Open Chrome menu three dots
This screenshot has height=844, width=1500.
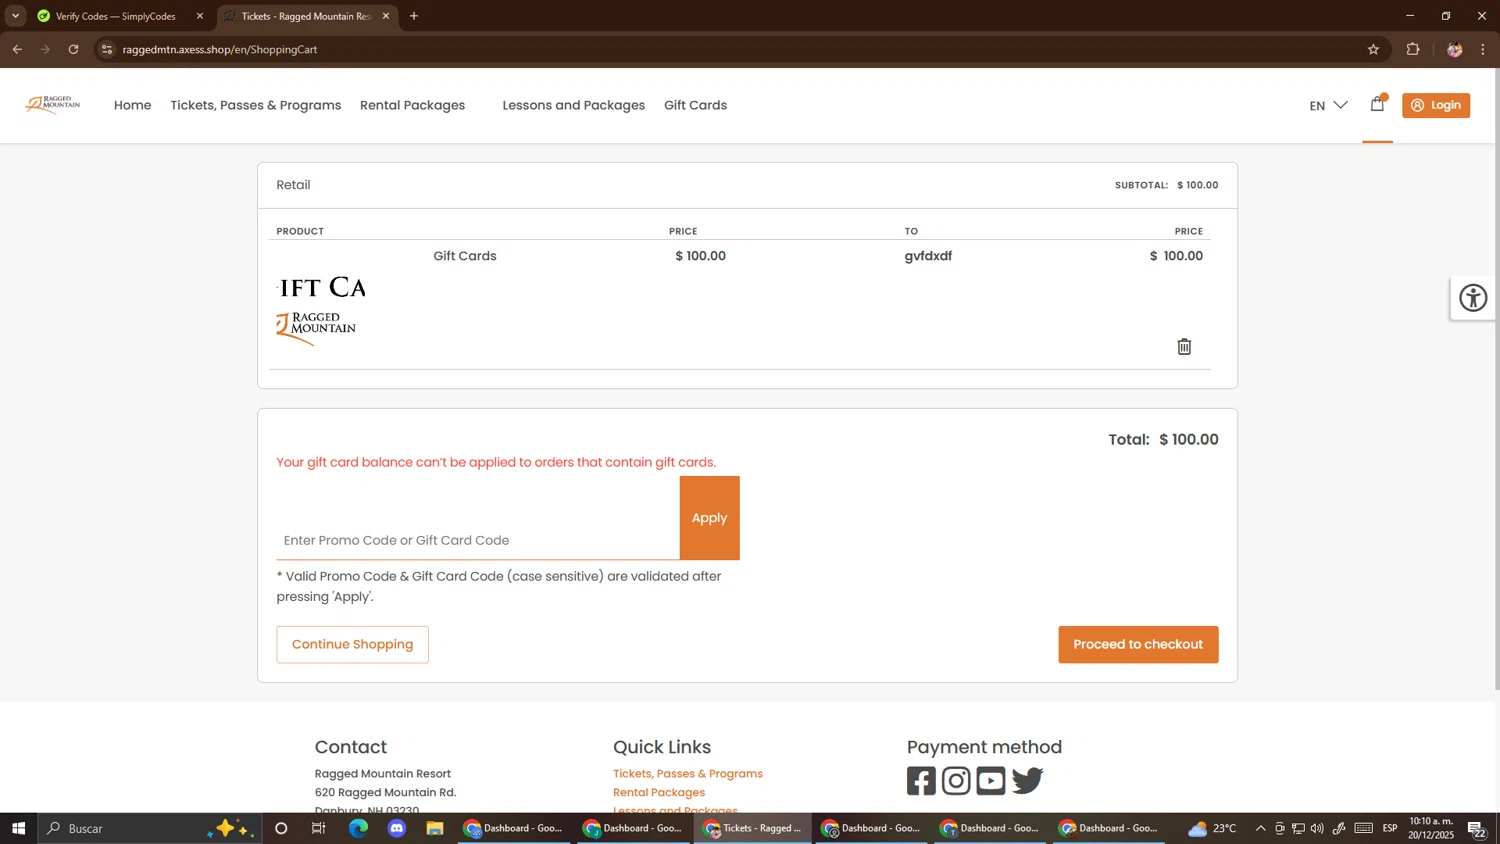coord(1483,49)
